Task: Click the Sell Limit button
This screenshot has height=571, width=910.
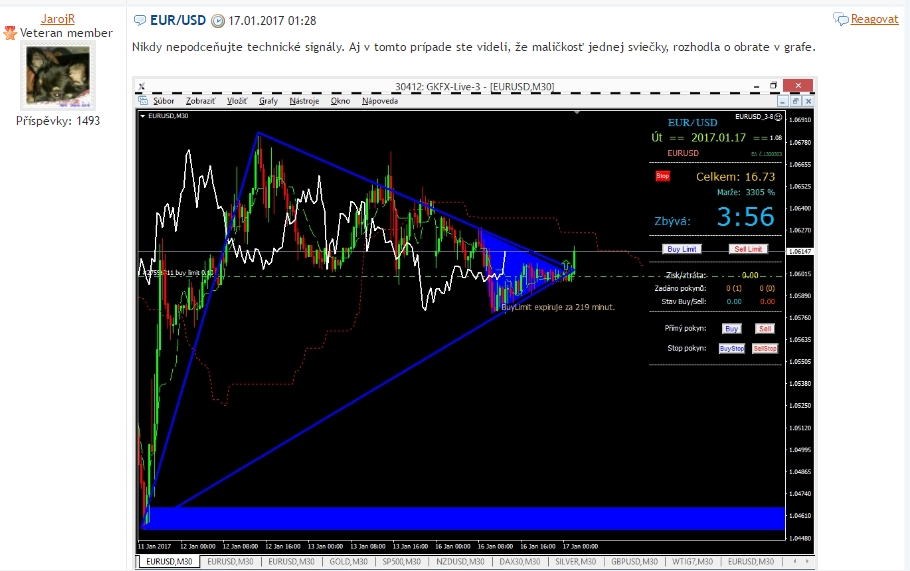Action: click(748, 249)
